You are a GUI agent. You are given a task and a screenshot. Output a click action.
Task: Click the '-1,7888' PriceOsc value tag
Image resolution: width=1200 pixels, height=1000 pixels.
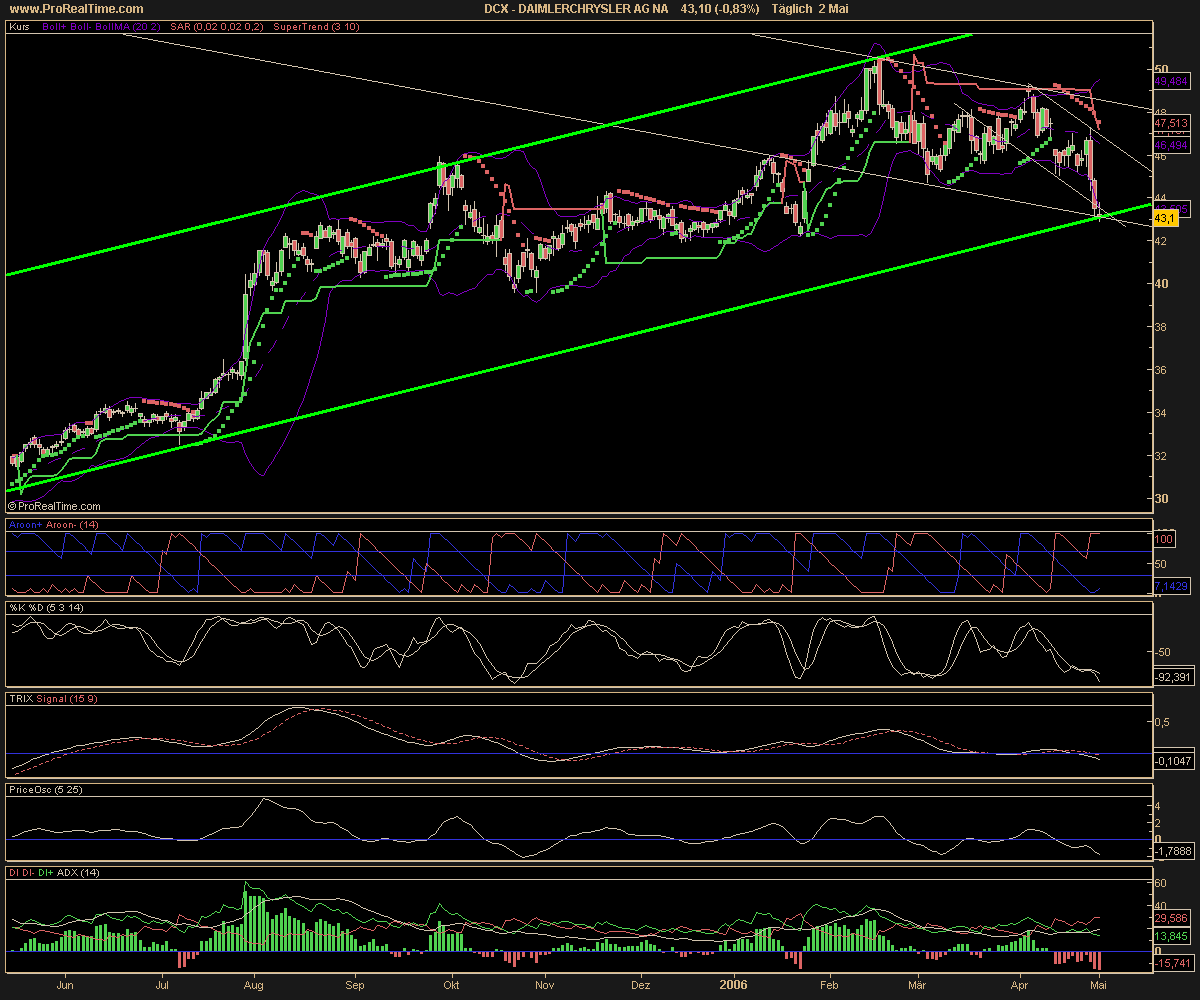coord(1173,852)
